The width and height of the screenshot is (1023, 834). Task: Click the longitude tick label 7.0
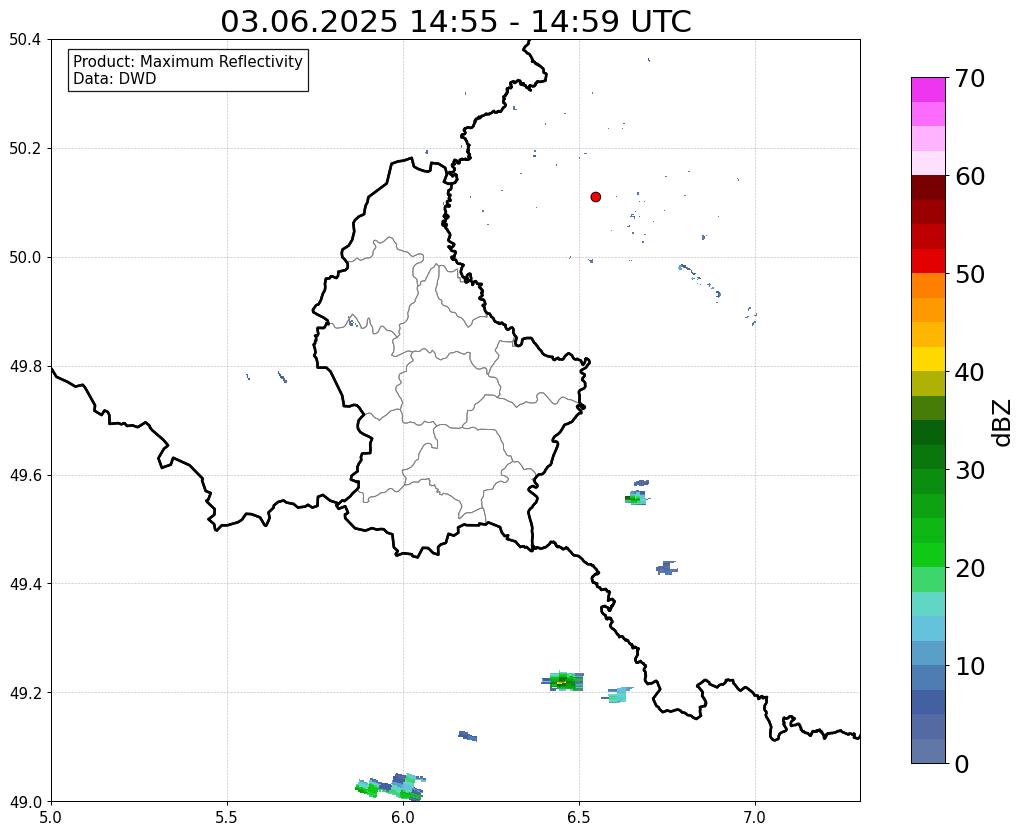coord(755,817)
